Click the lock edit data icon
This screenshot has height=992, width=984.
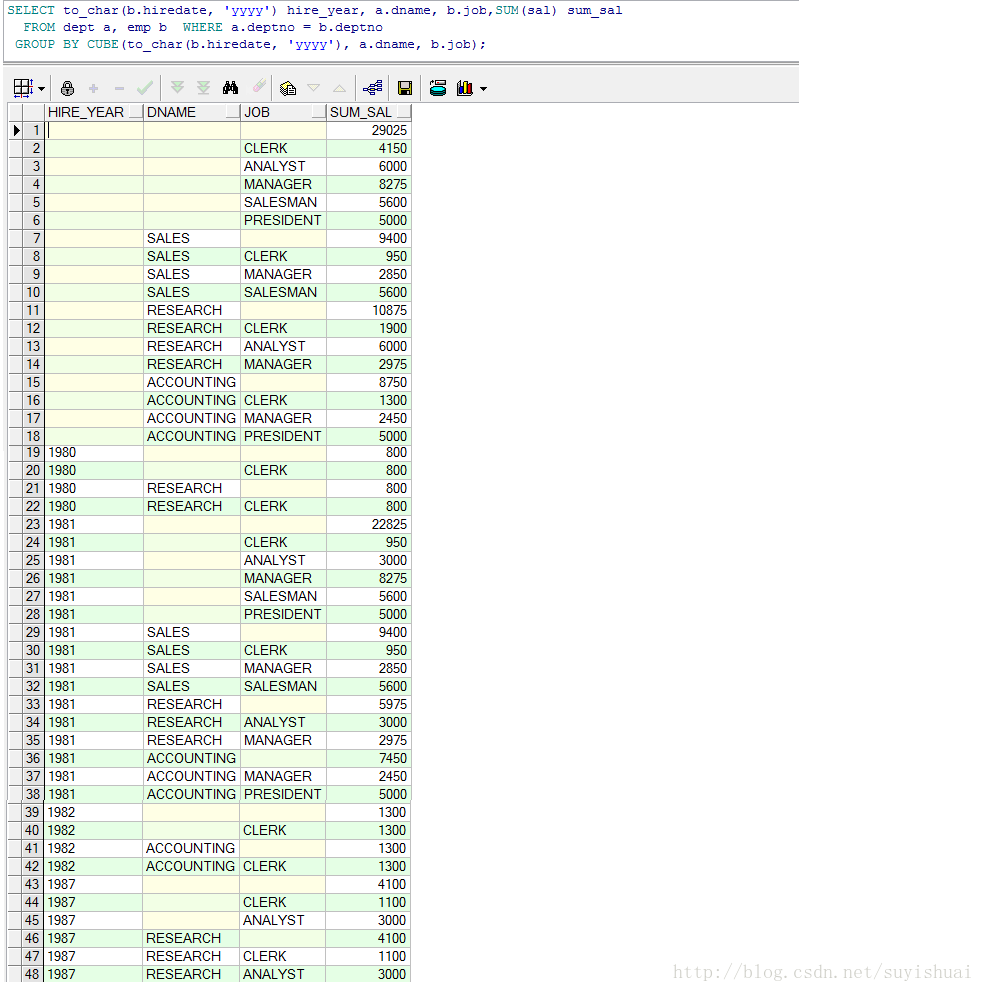pos(67,88)
